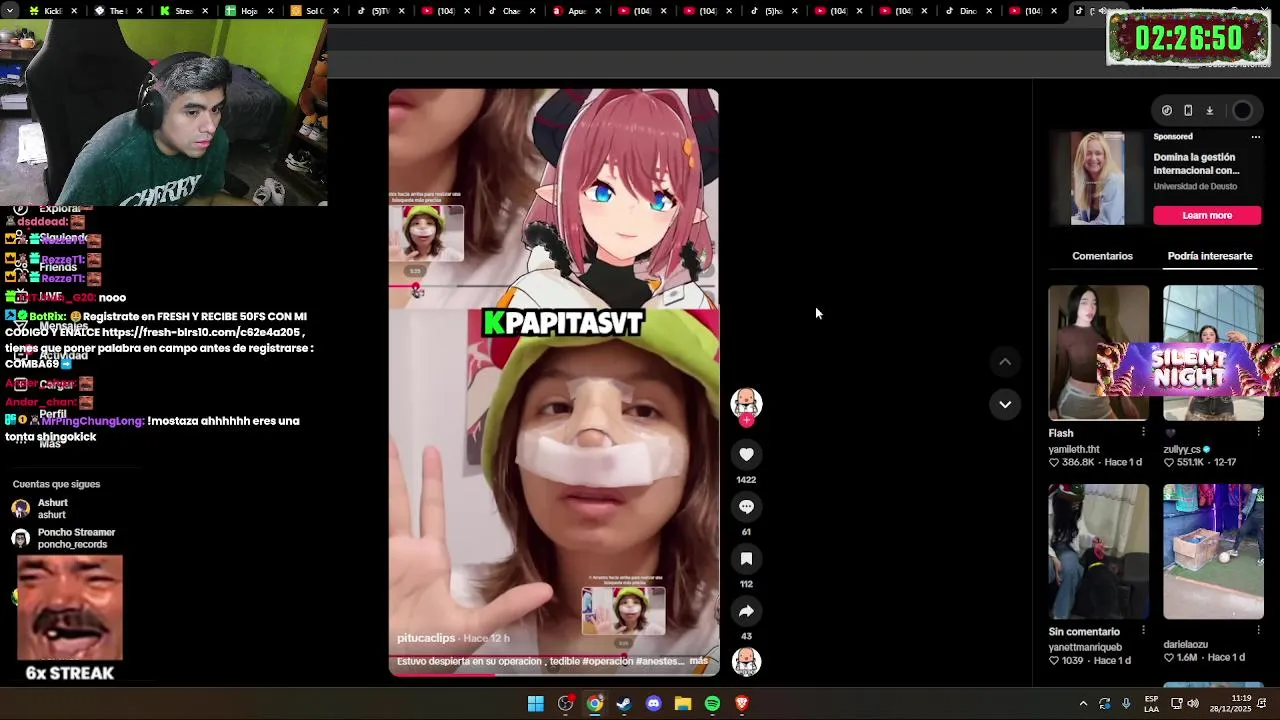The height and width of the screenshot is (720, 1280).
Task: Open the volume icon in system tray
Action: pyautogui.click(x=1193, y=704)
